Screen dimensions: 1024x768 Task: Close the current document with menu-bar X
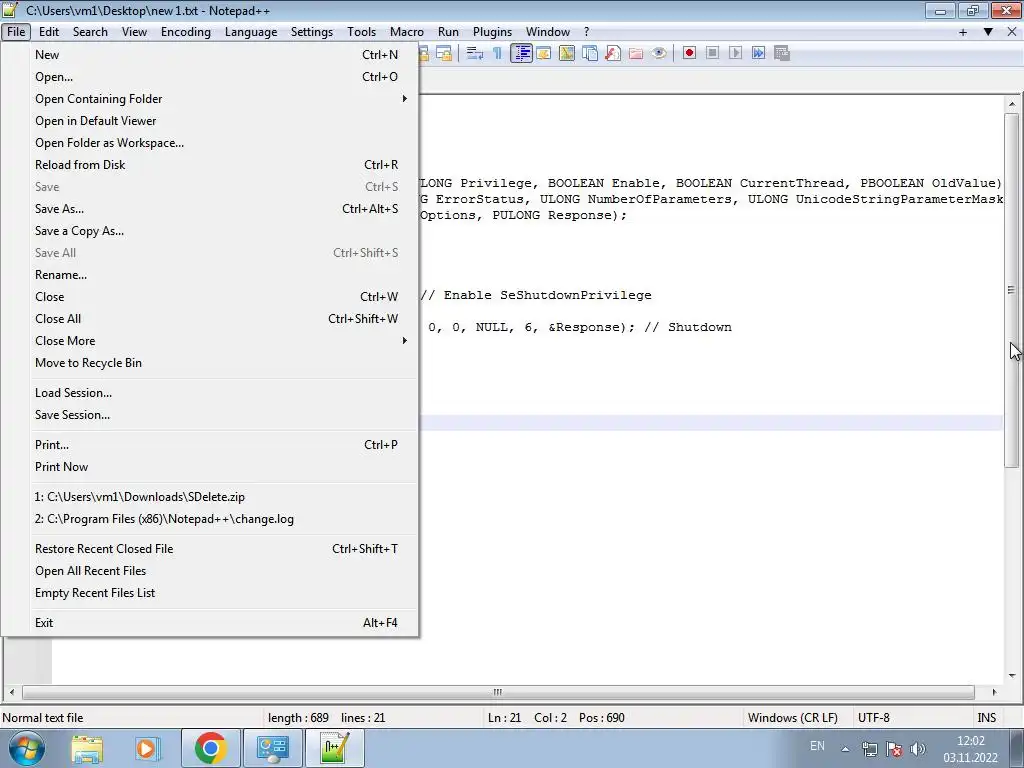[x=1012, y=32]
